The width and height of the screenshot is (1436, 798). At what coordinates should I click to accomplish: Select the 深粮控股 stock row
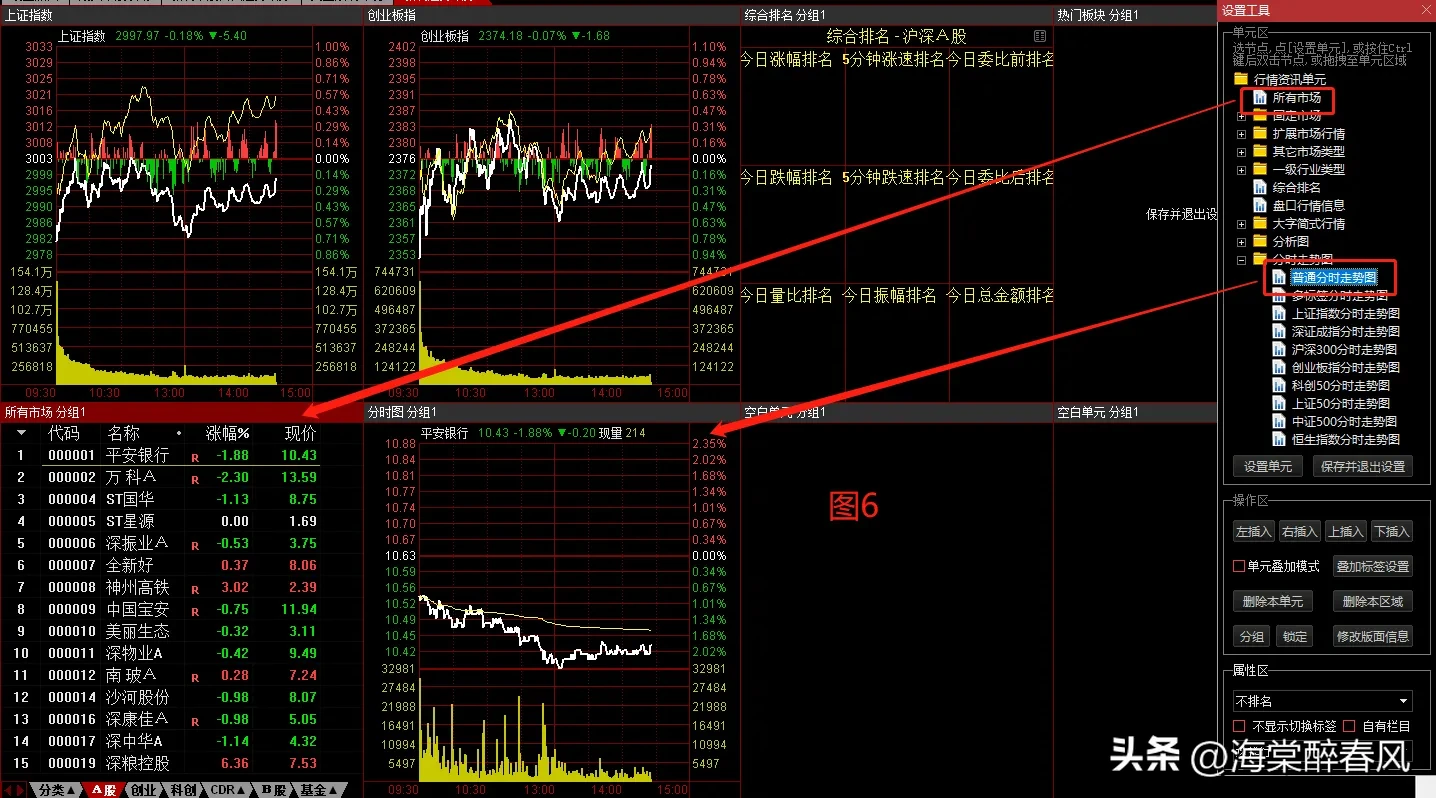pos(181,763)
